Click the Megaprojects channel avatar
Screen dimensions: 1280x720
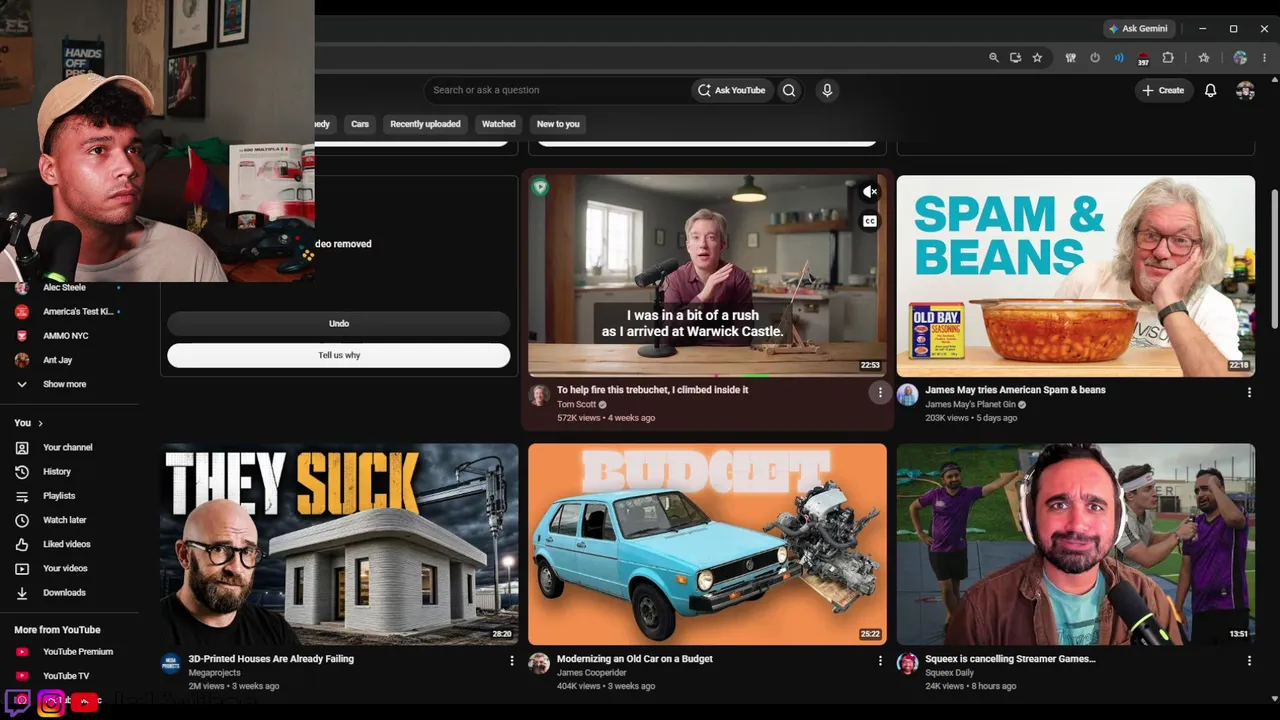tap(171, 663)
